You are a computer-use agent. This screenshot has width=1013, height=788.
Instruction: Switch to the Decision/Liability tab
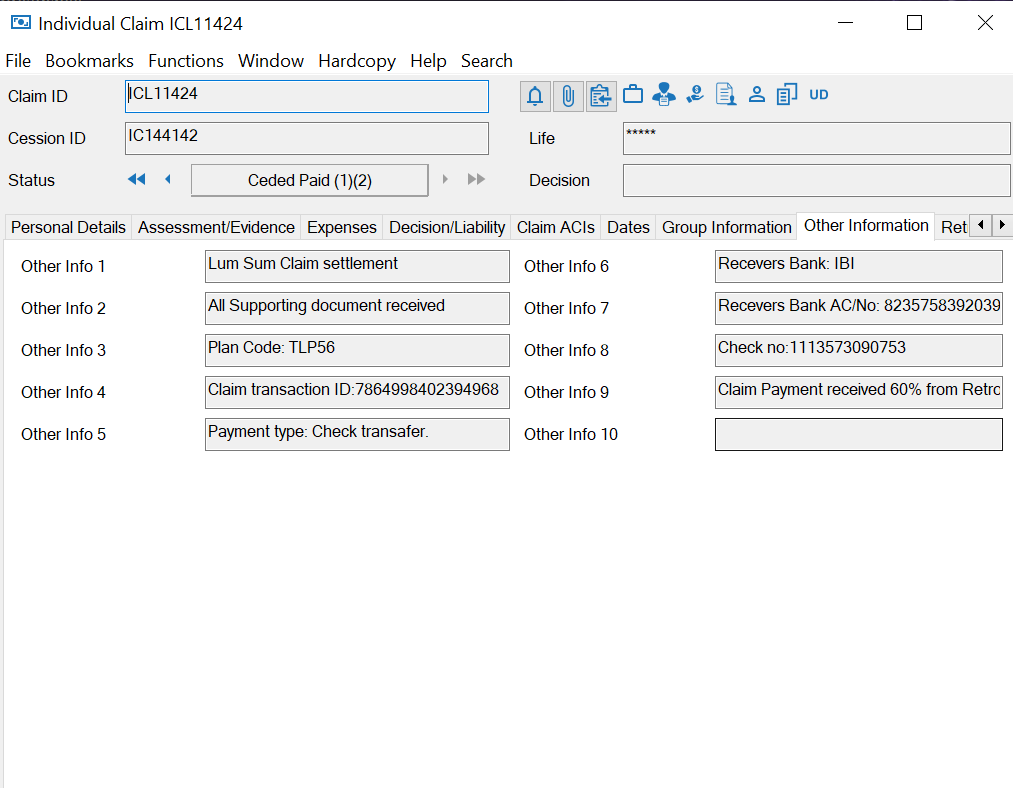[447, 227]
